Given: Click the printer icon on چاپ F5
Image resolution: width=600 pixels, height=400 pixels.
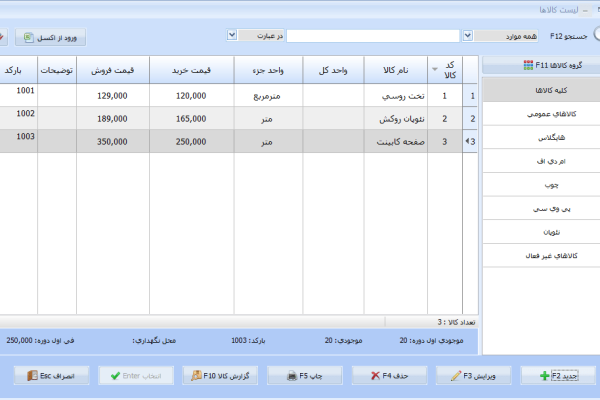Looking at the screenshot, I should point(292,376).
